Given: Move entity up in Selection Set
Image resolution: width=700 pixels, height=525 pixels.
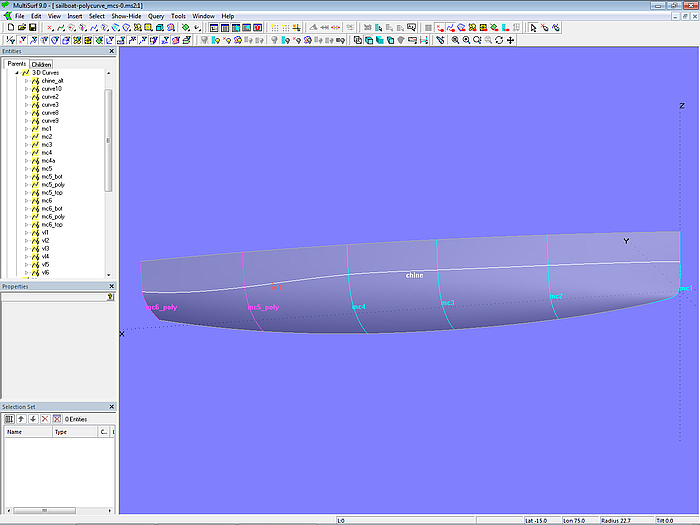Looking at the screenshot, I should [x=20, y=418].
